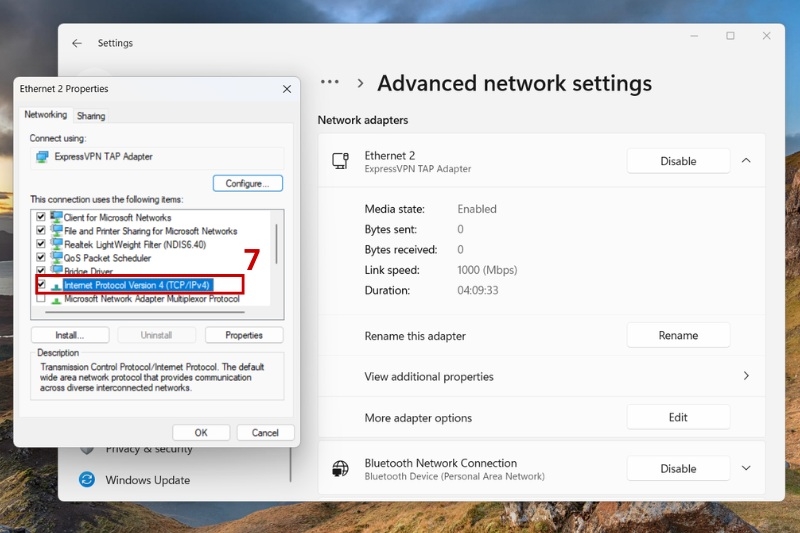Collapse the Ethernet 2 adapter details
The image size is (800, 533).
[746, 161]
